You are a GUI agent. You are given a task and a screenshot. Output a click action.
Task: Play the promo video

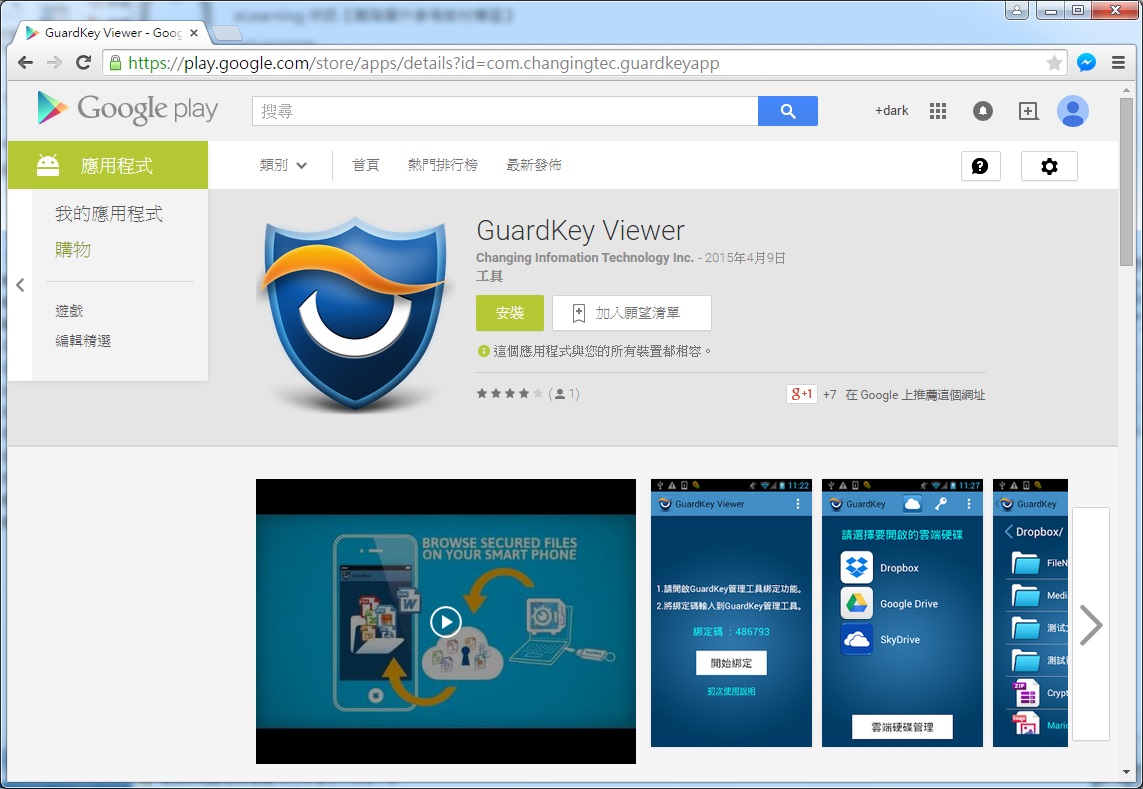click(445, 621)
